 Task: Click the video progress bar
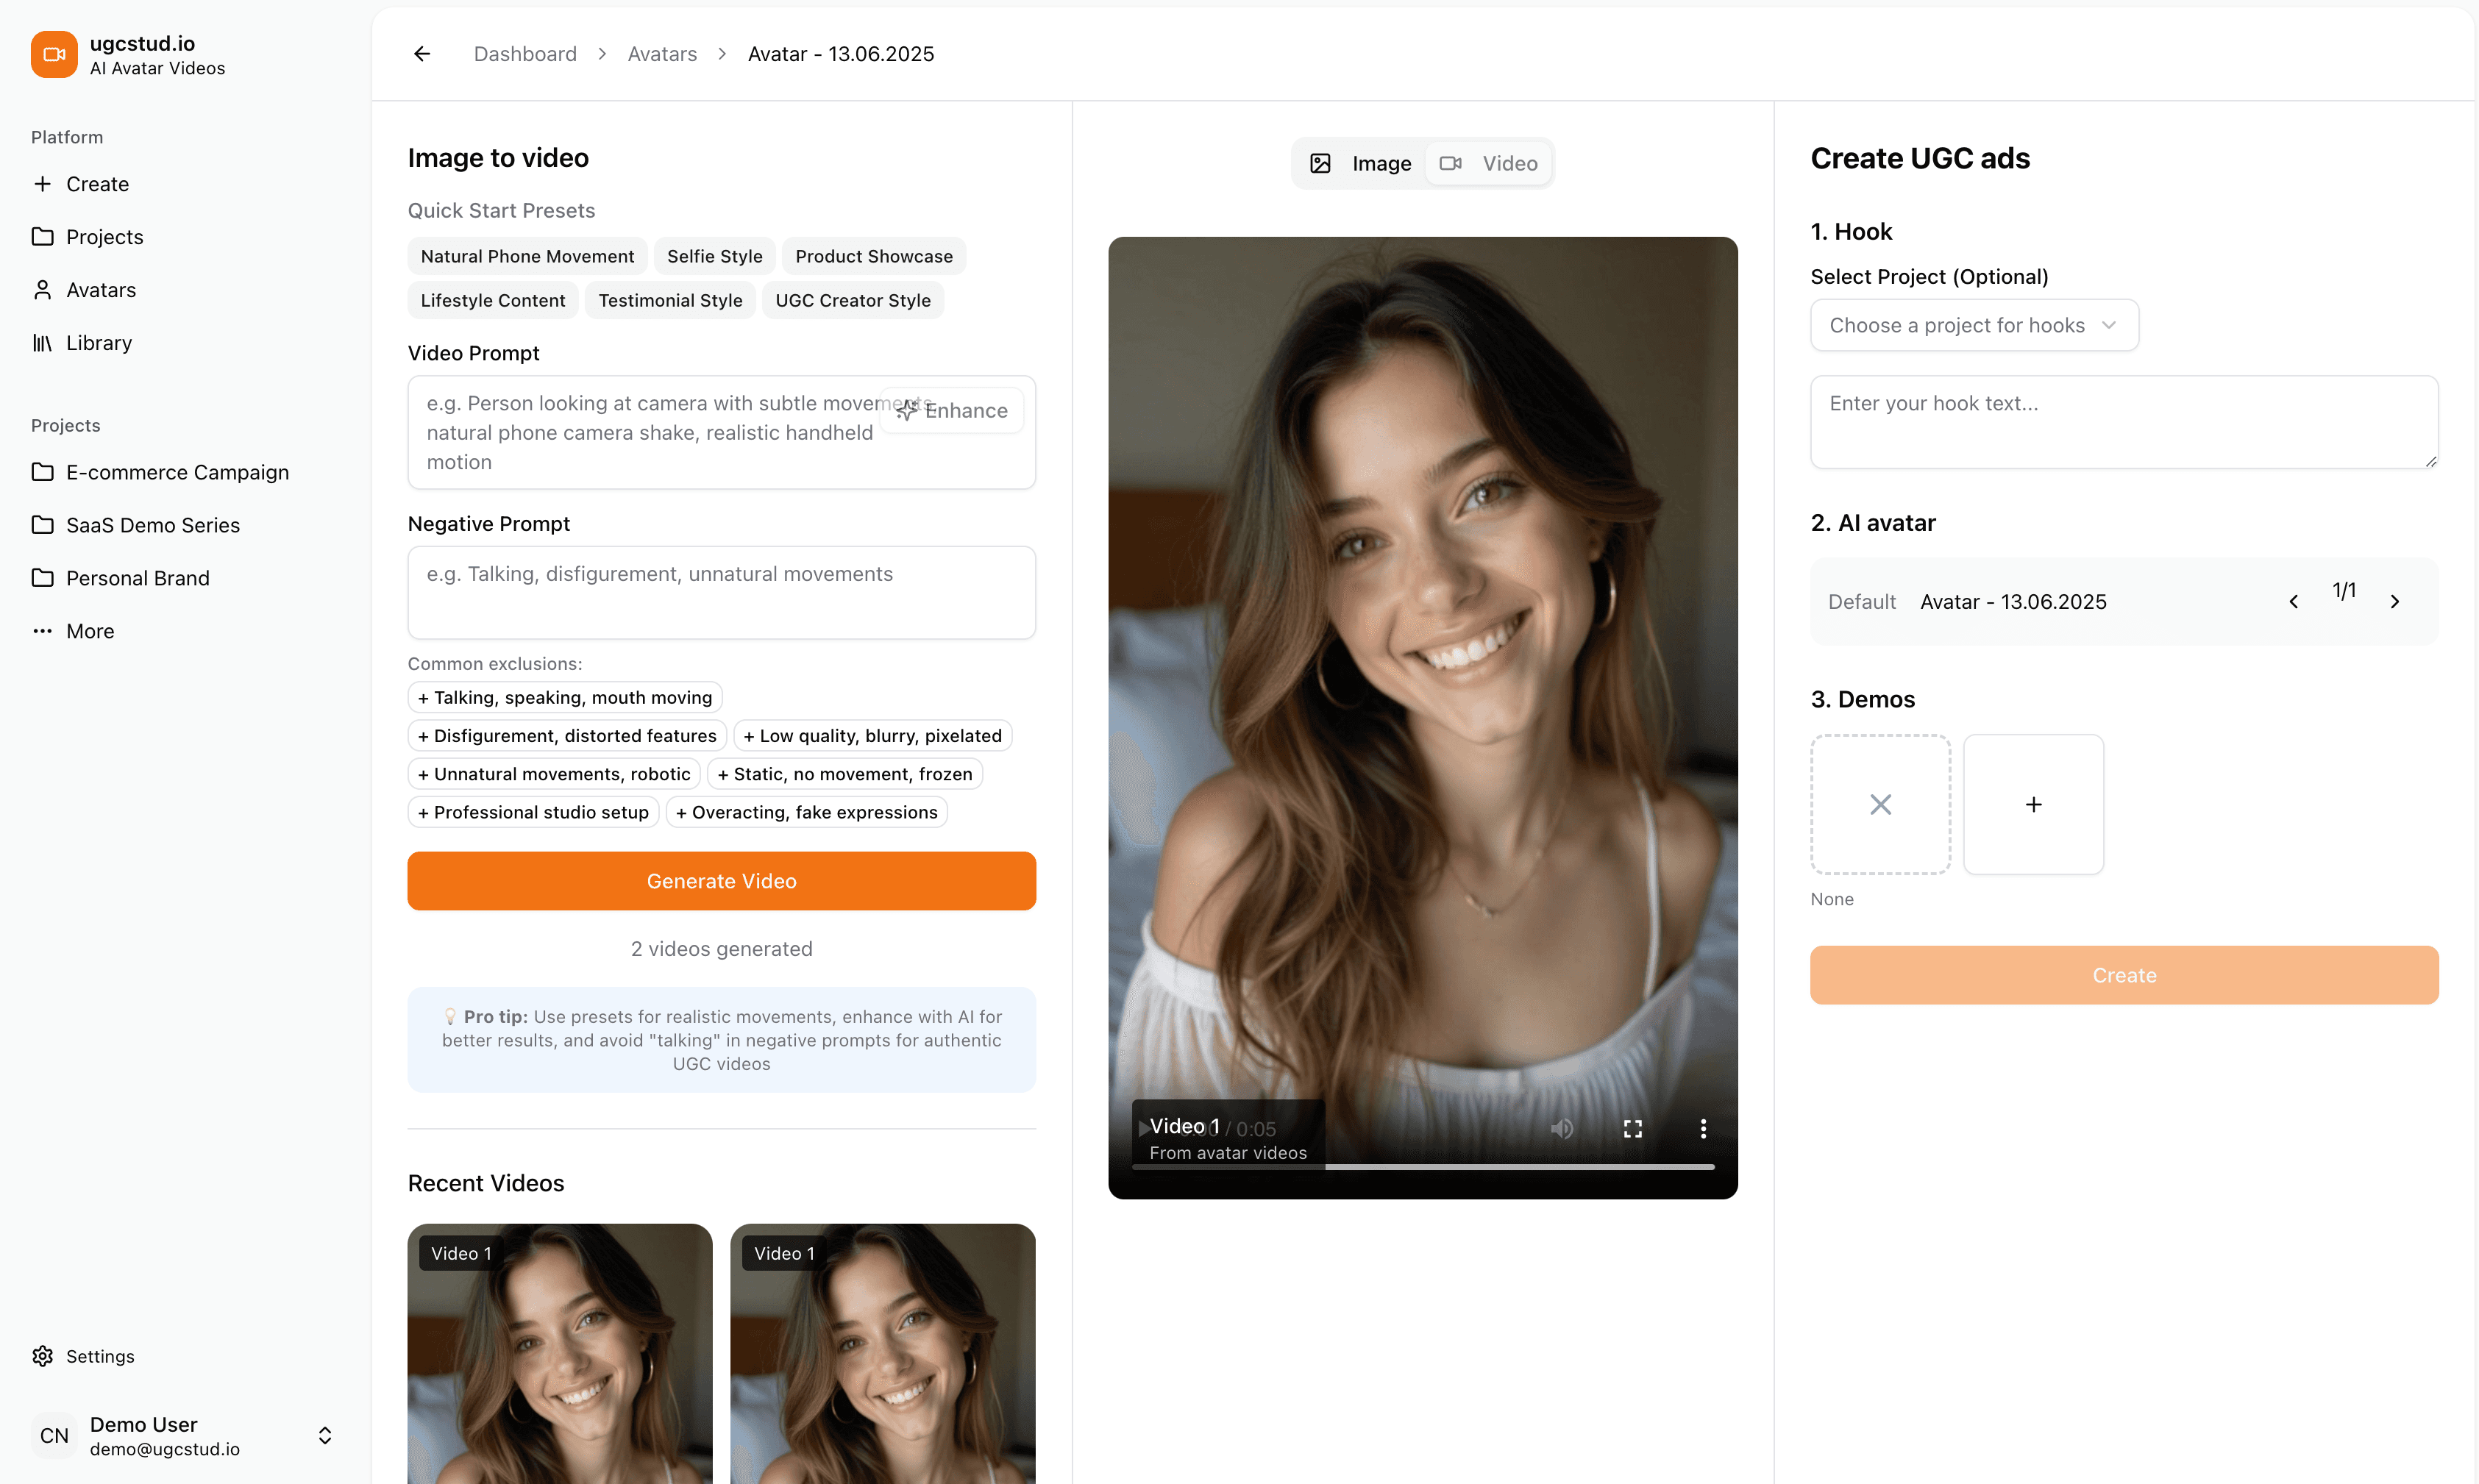coord(1520,1166)
